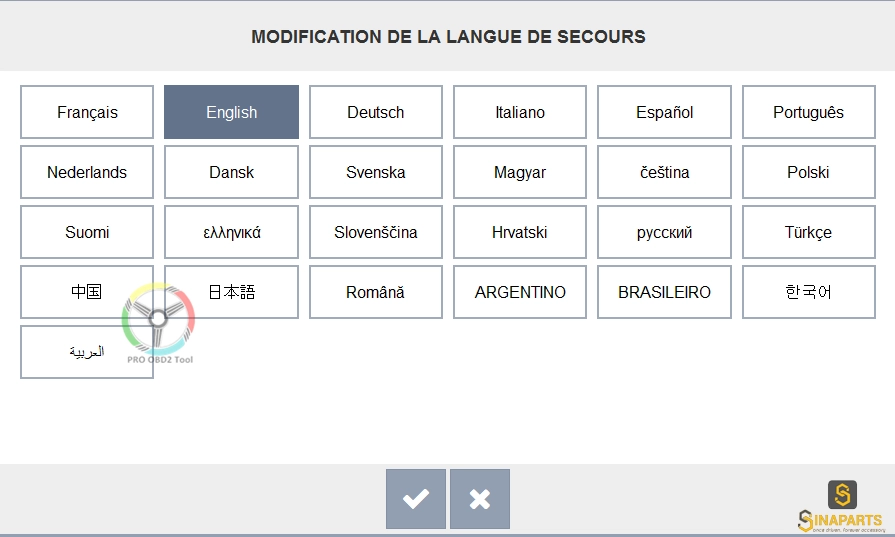Pick Italiano from the language grid
This screenshot has height=537, width=895.
click(x=519, y=112)
